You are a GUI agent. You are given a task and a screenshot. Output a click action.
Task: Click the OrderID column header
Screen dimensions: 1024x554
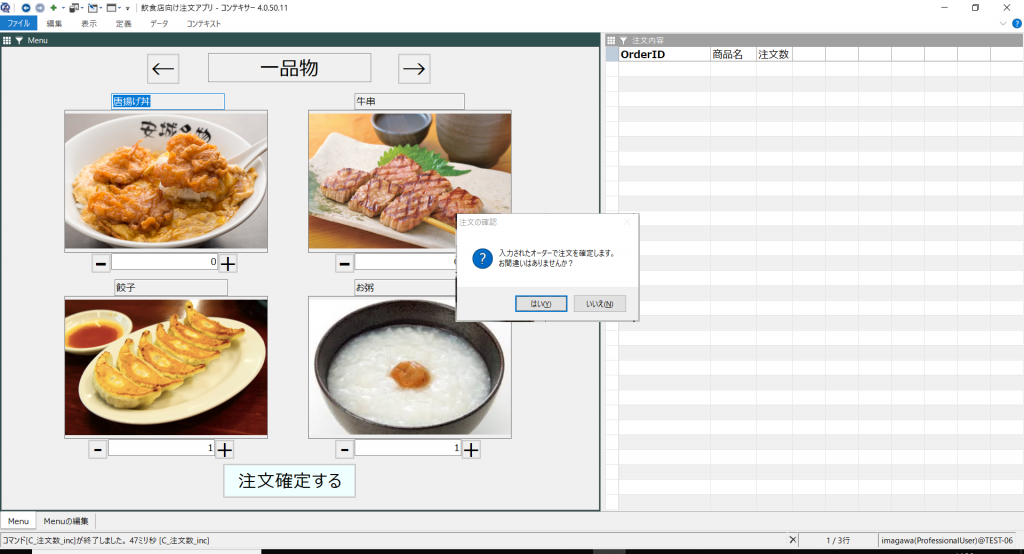coord(664,54)
